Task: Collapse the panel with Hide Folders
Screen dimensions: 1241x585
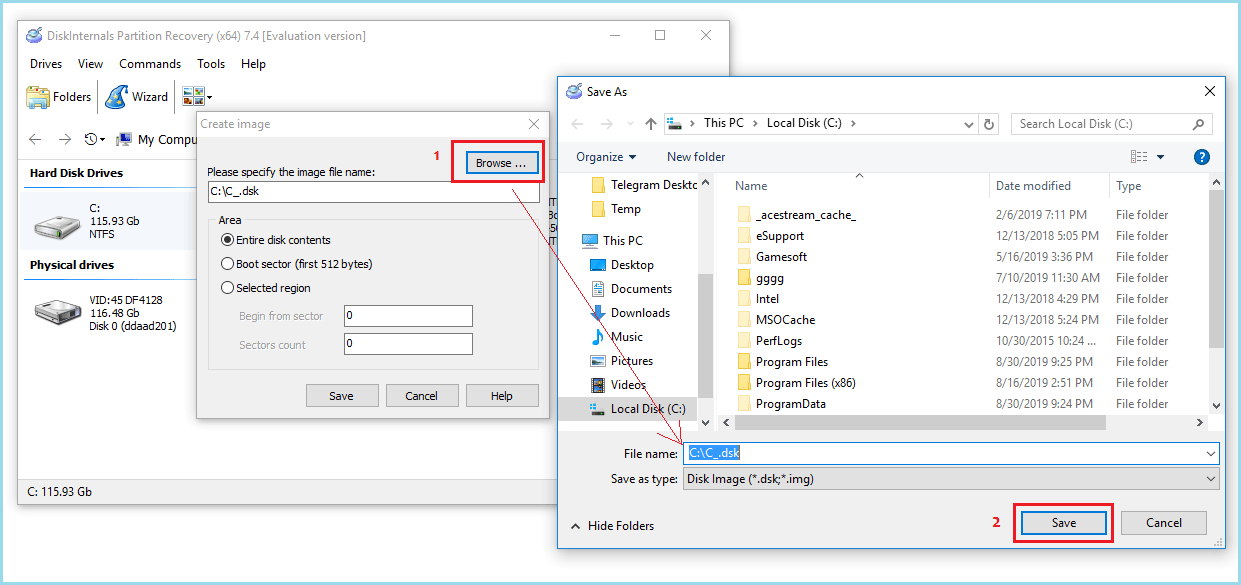Action: click(611, 525)
